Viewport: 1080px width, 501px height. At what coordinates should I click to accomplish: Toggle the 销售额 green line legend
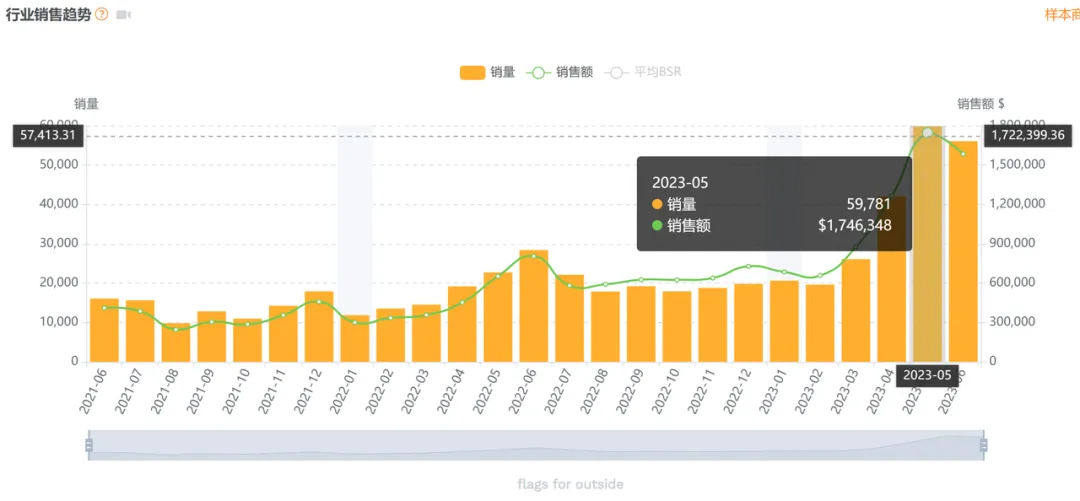pos(559,72)
